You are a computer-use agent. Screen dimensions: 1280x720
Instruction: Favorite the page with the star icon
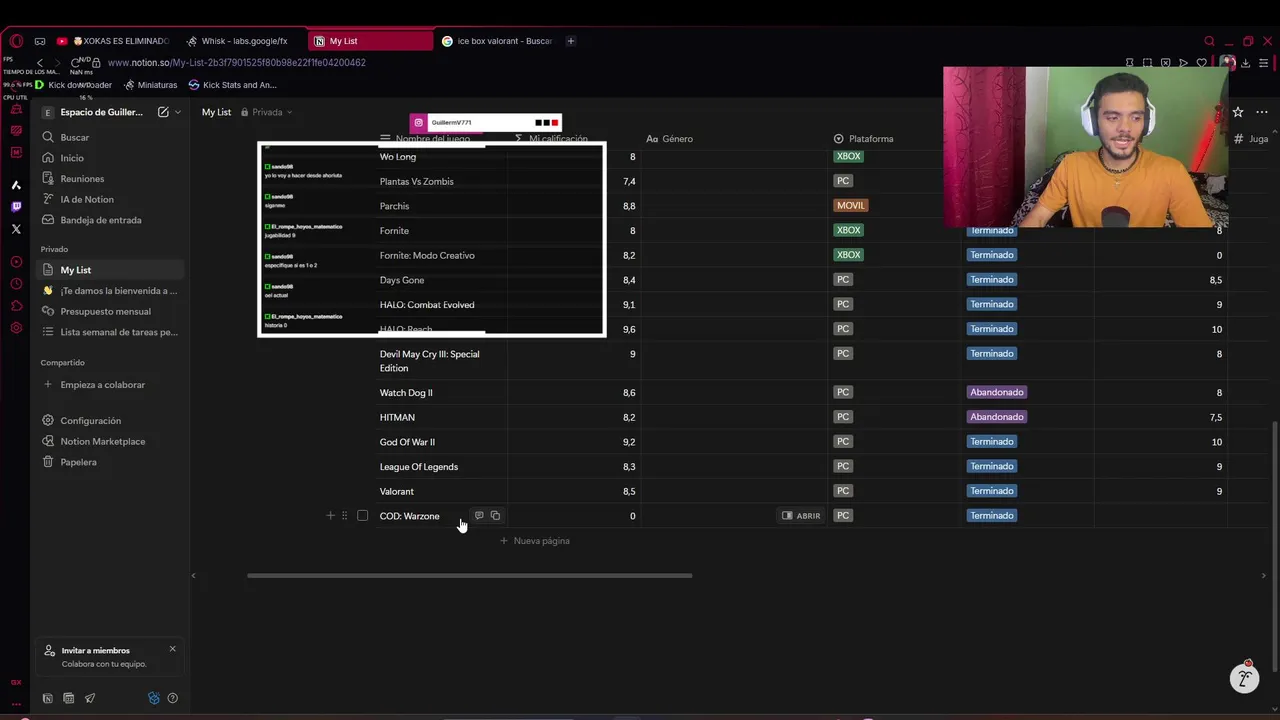tap(1238, 112)
